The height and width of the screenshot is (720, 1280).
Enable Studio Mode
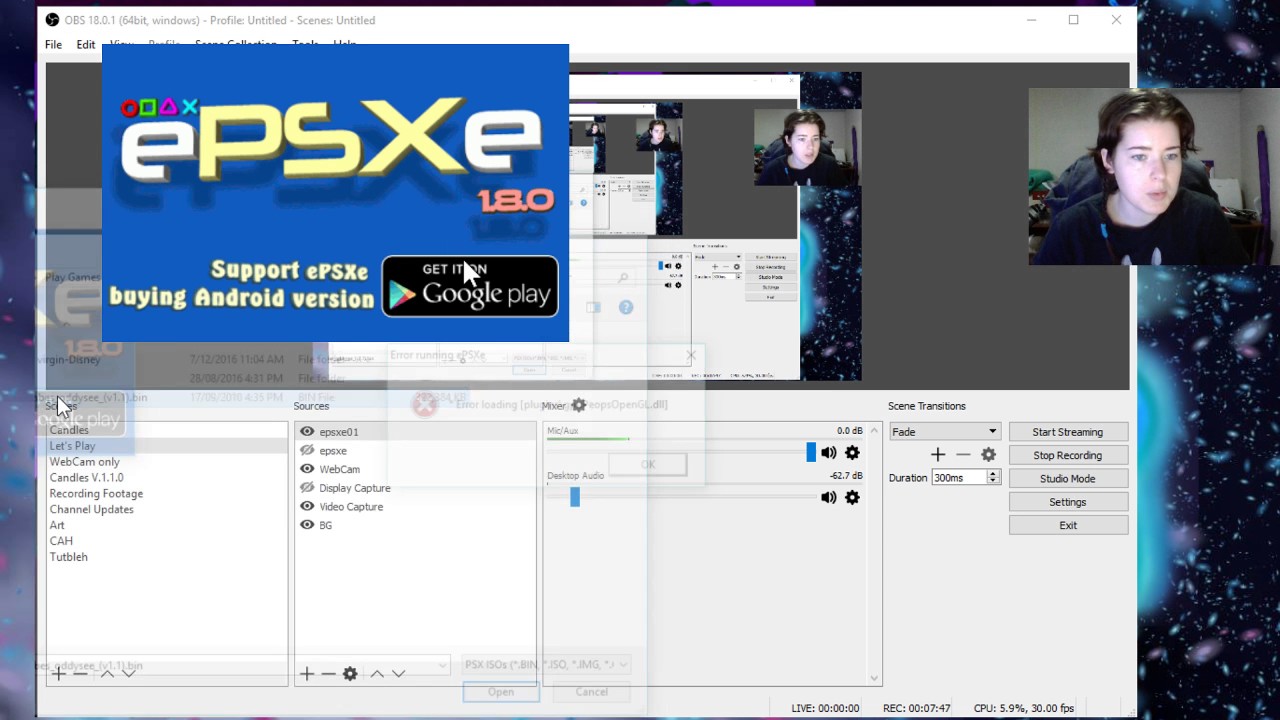pos(1068,479)
